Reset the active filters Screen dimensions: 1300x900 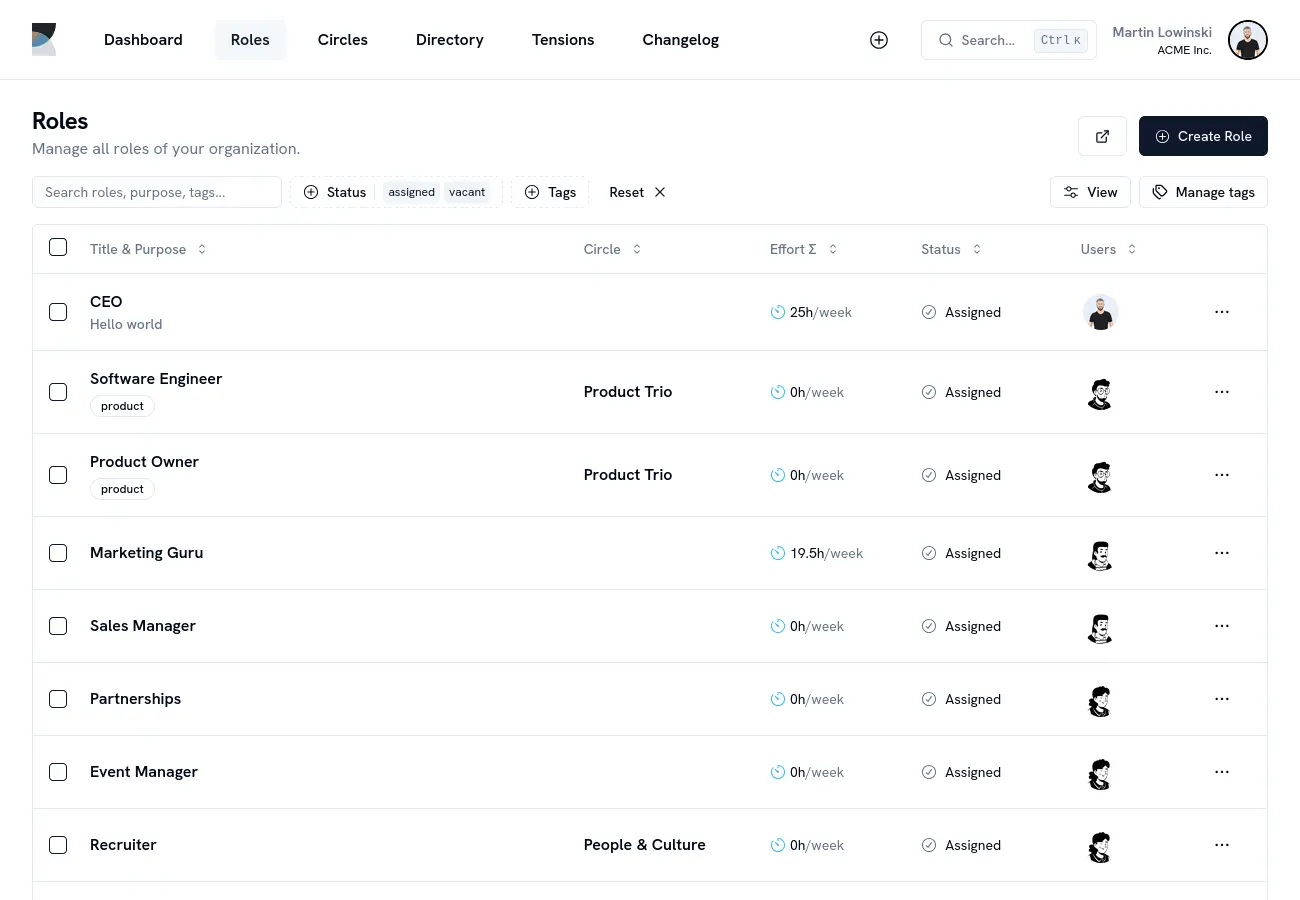tap(637, 192)
